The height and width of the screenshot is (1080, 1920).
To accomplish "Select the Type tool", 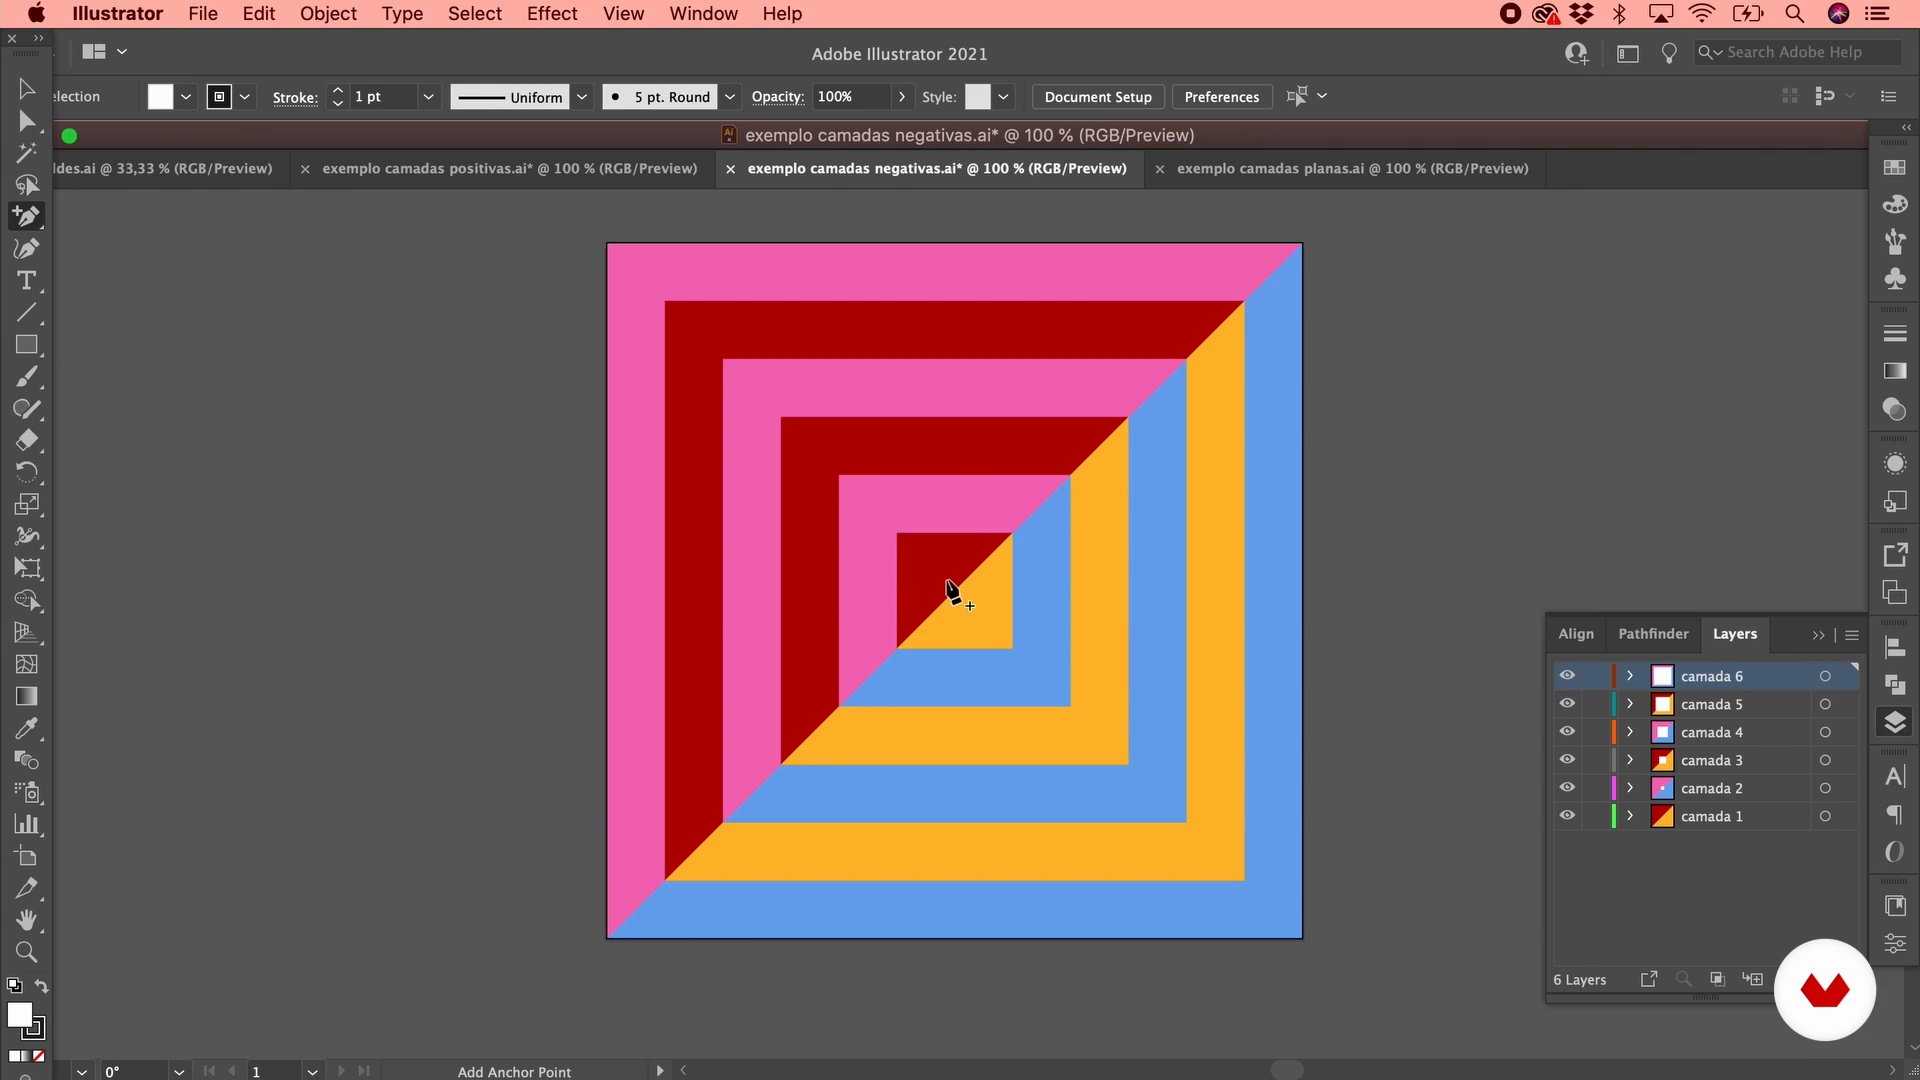I will pos(27,281).
